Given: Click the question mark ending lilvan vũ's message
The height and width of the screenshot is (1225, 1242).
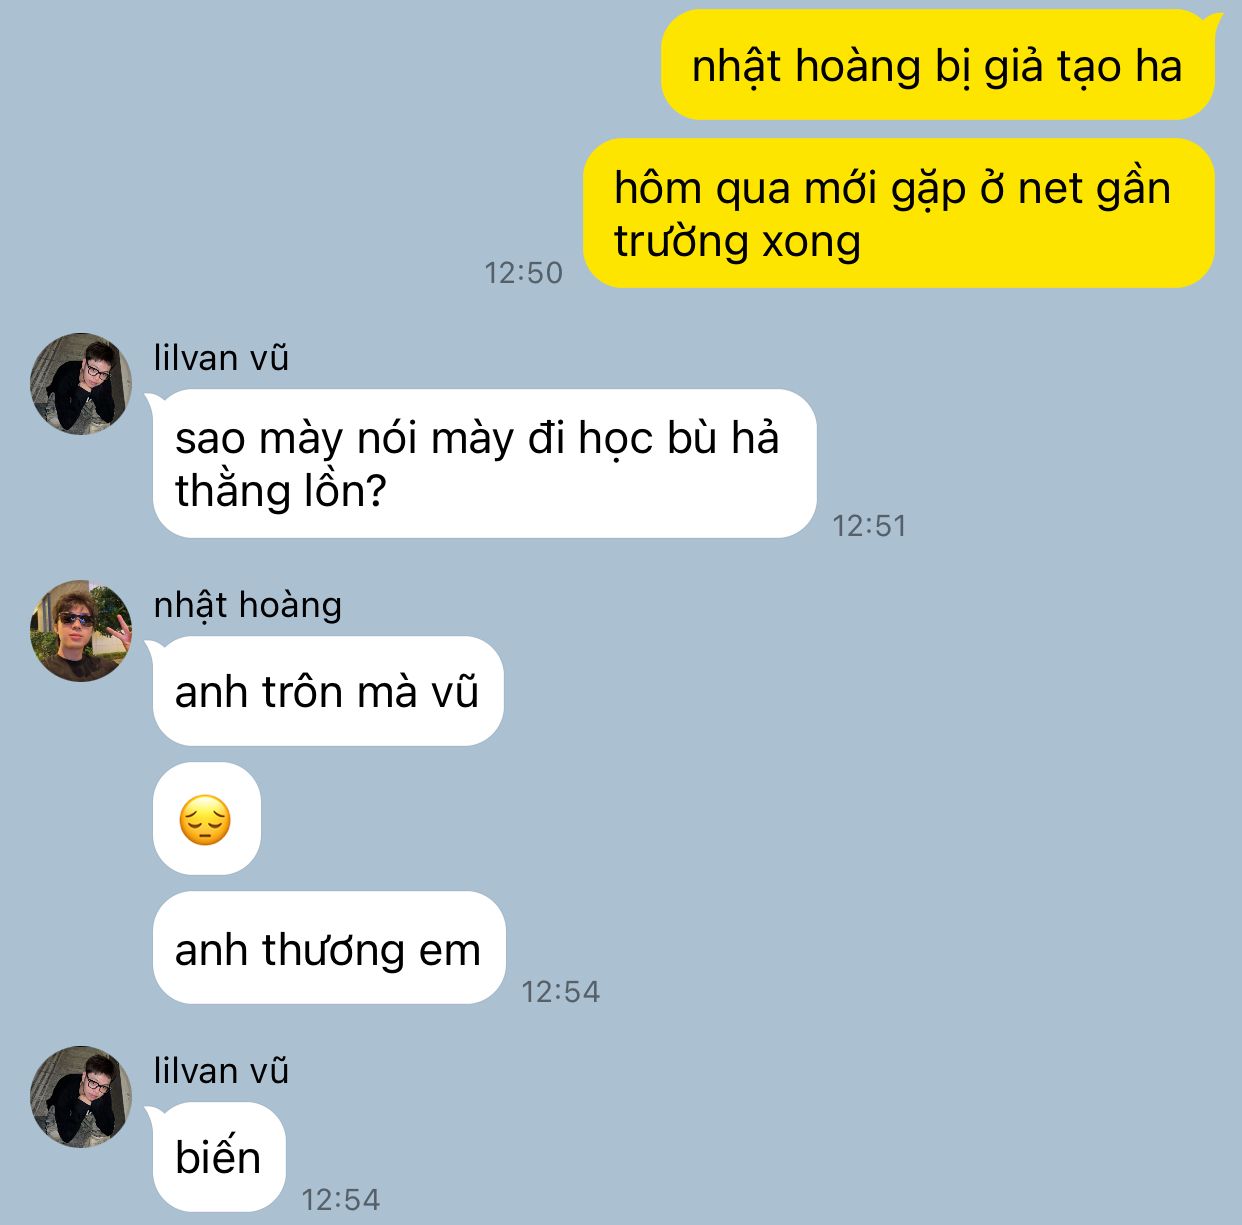Looking at the screenshot, I should [x=376, y=491].
